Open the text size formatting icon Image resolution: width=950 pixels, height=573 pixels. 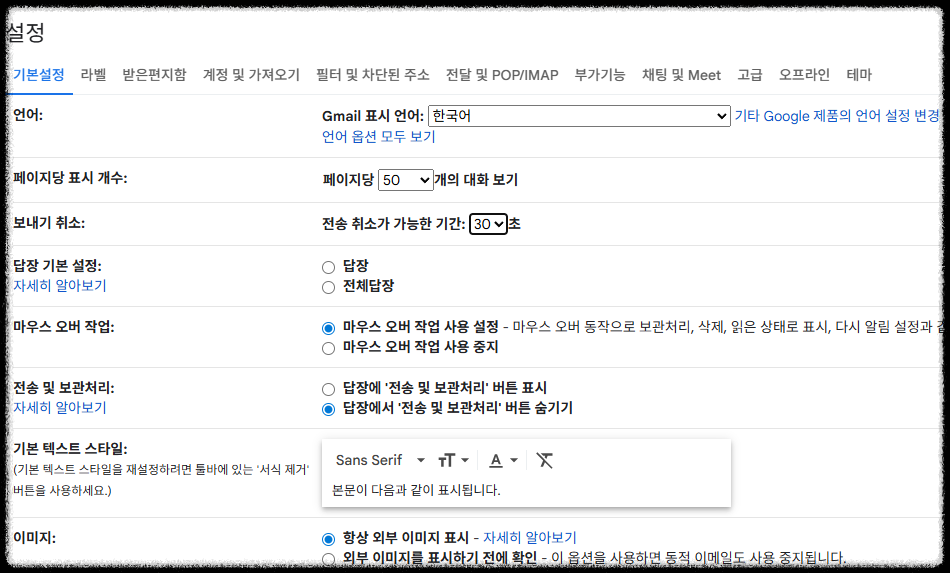pyautogui.click(x=453, y=460)
